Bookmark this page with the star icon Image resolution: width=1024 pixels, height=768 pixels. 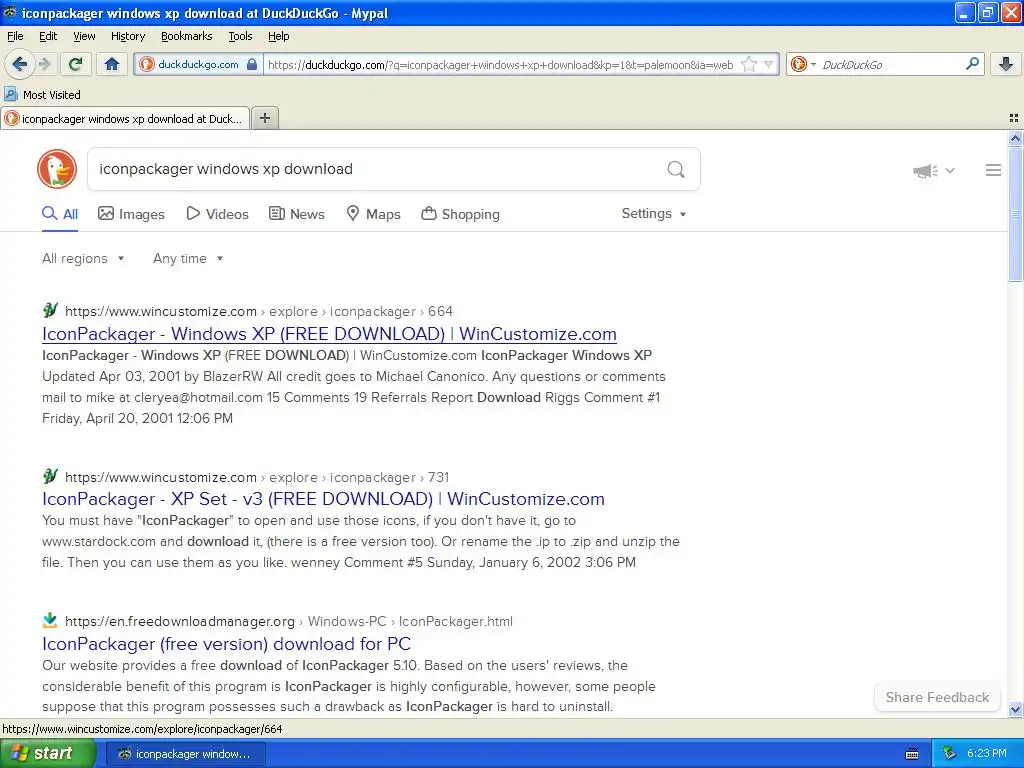click(749, 64)
